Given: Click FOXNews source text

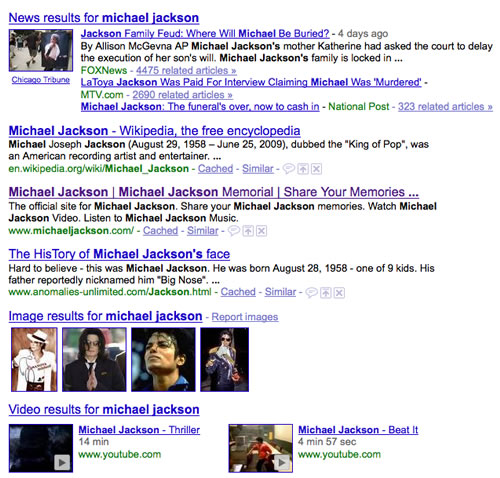Looking at the screenshot, I should pos(104,70).
